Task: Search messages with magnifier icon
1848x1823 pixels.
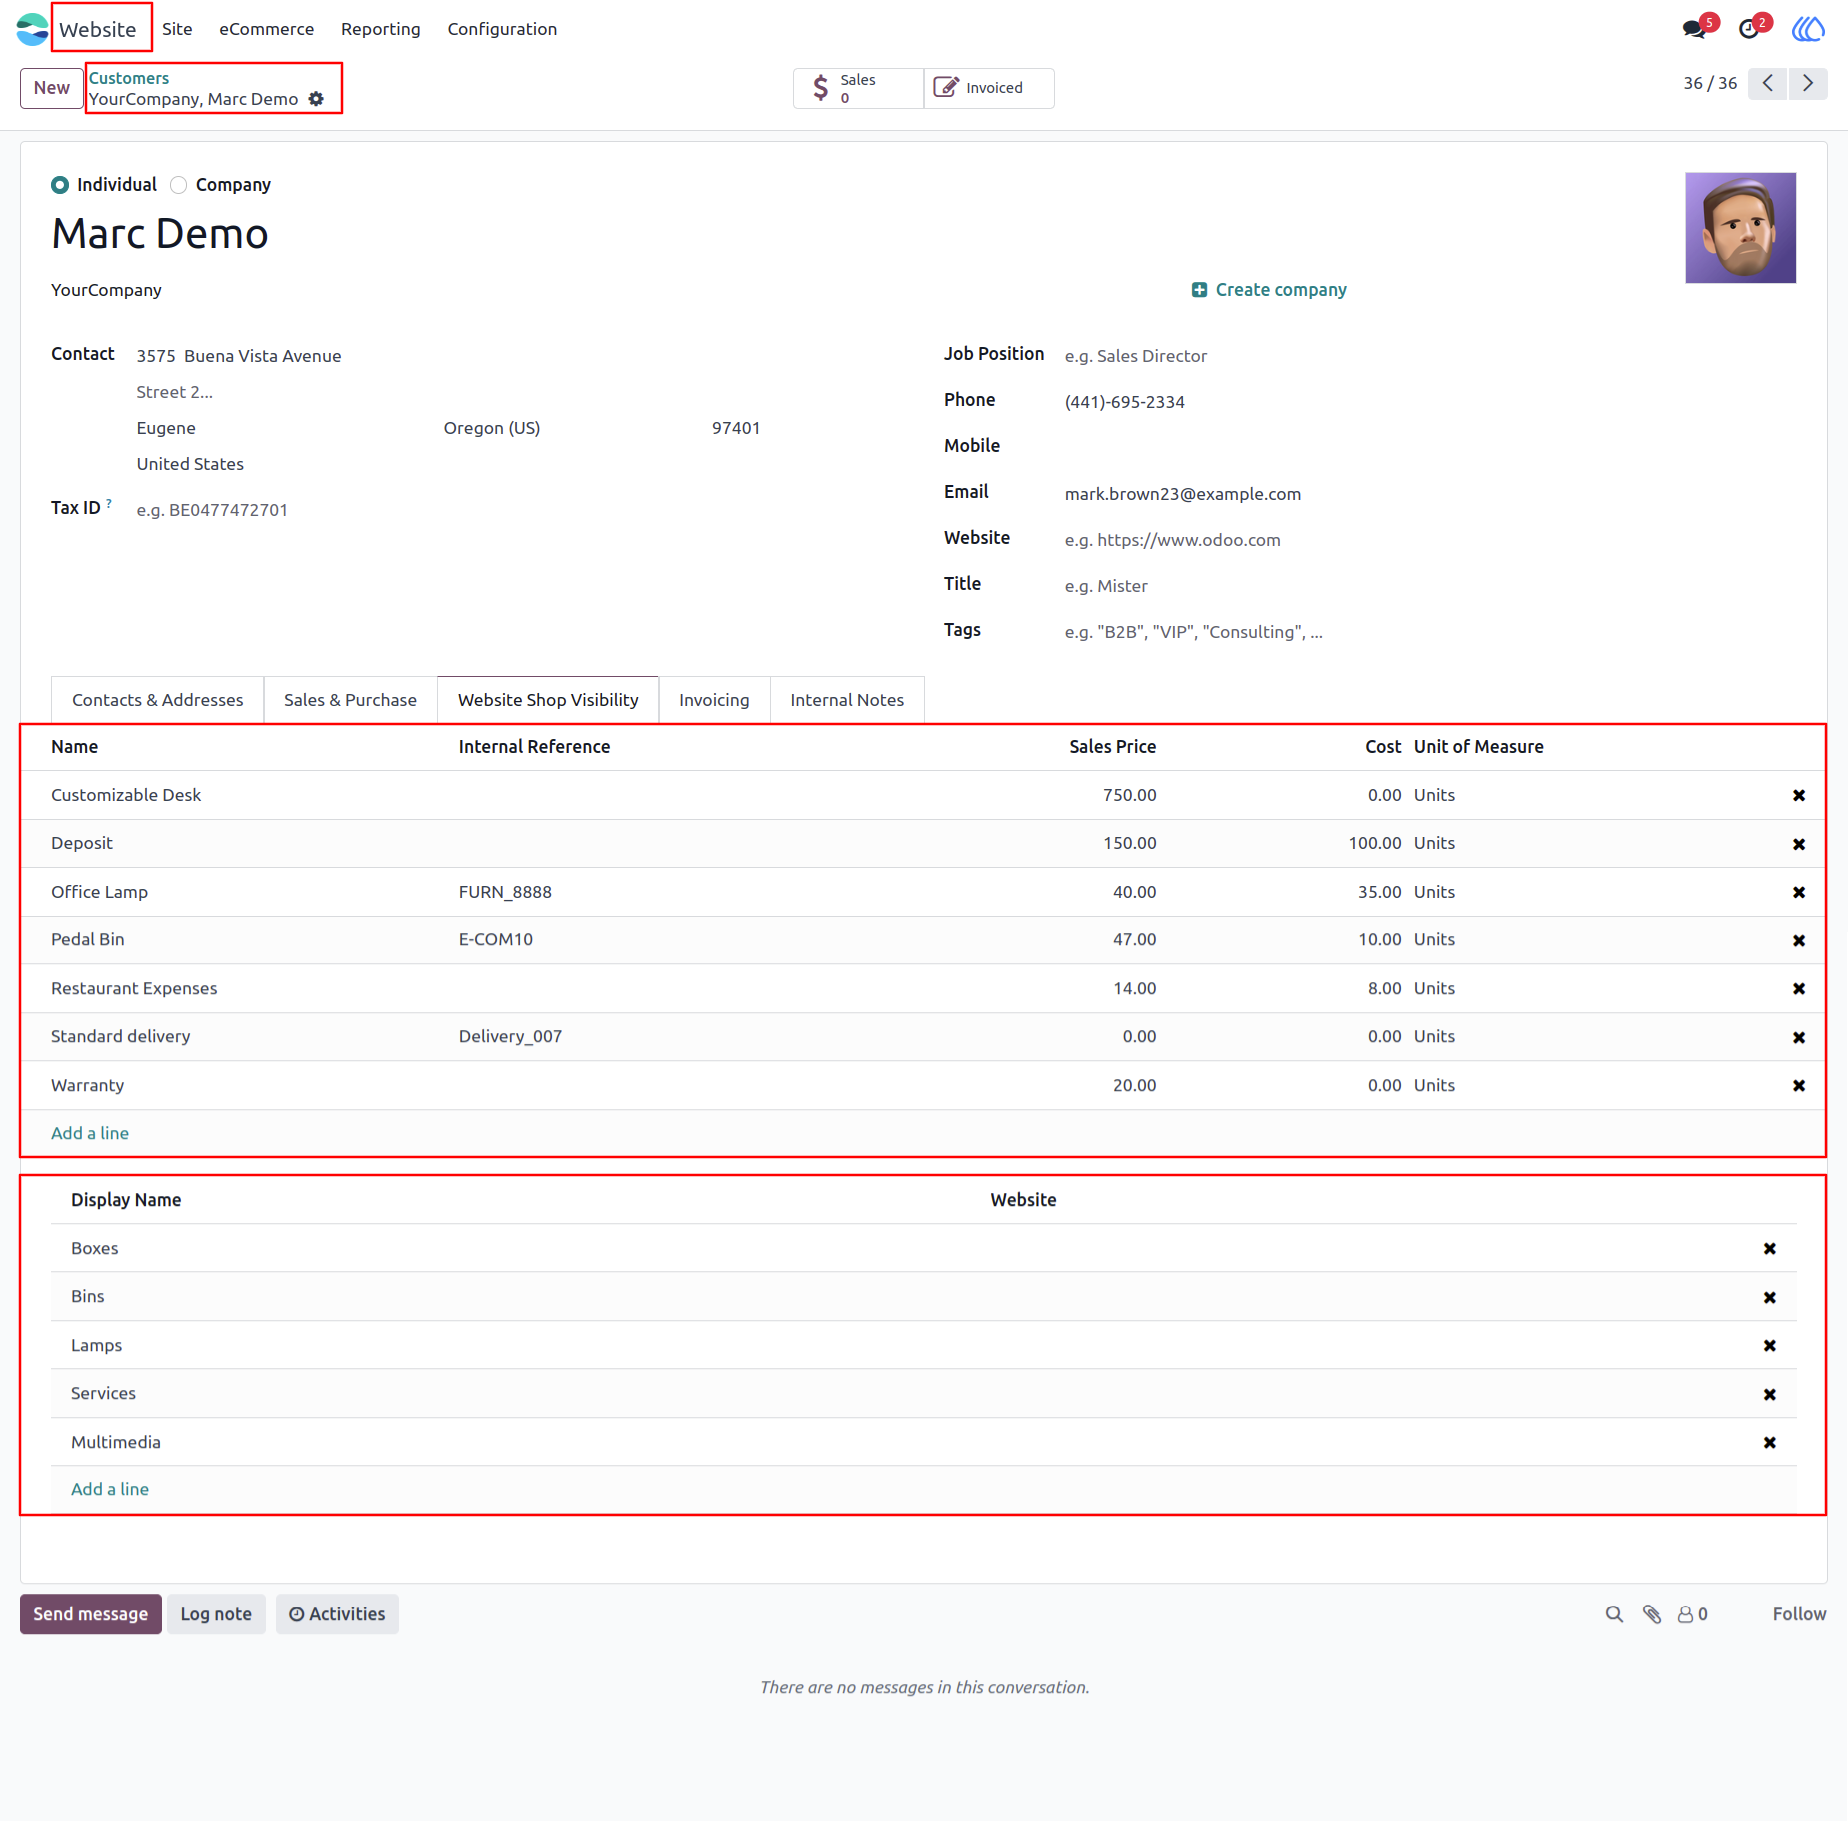Action: [x=1614, y=1614]
